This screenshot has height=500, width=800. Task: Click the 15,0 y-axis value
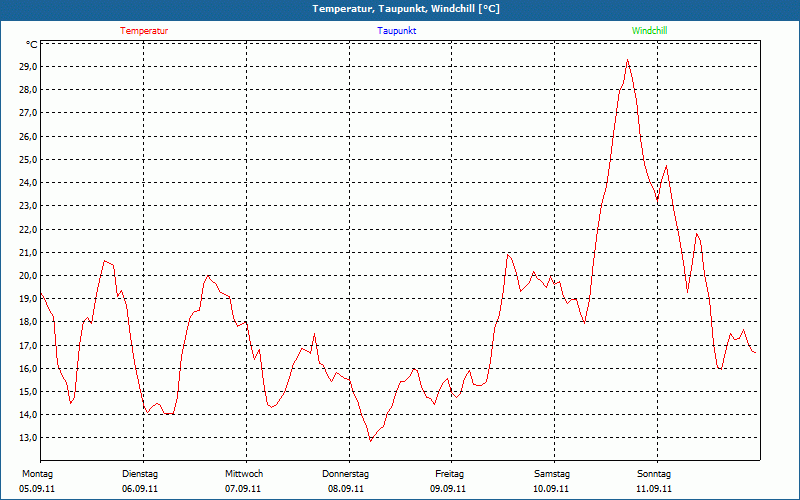tap(28, 391)
